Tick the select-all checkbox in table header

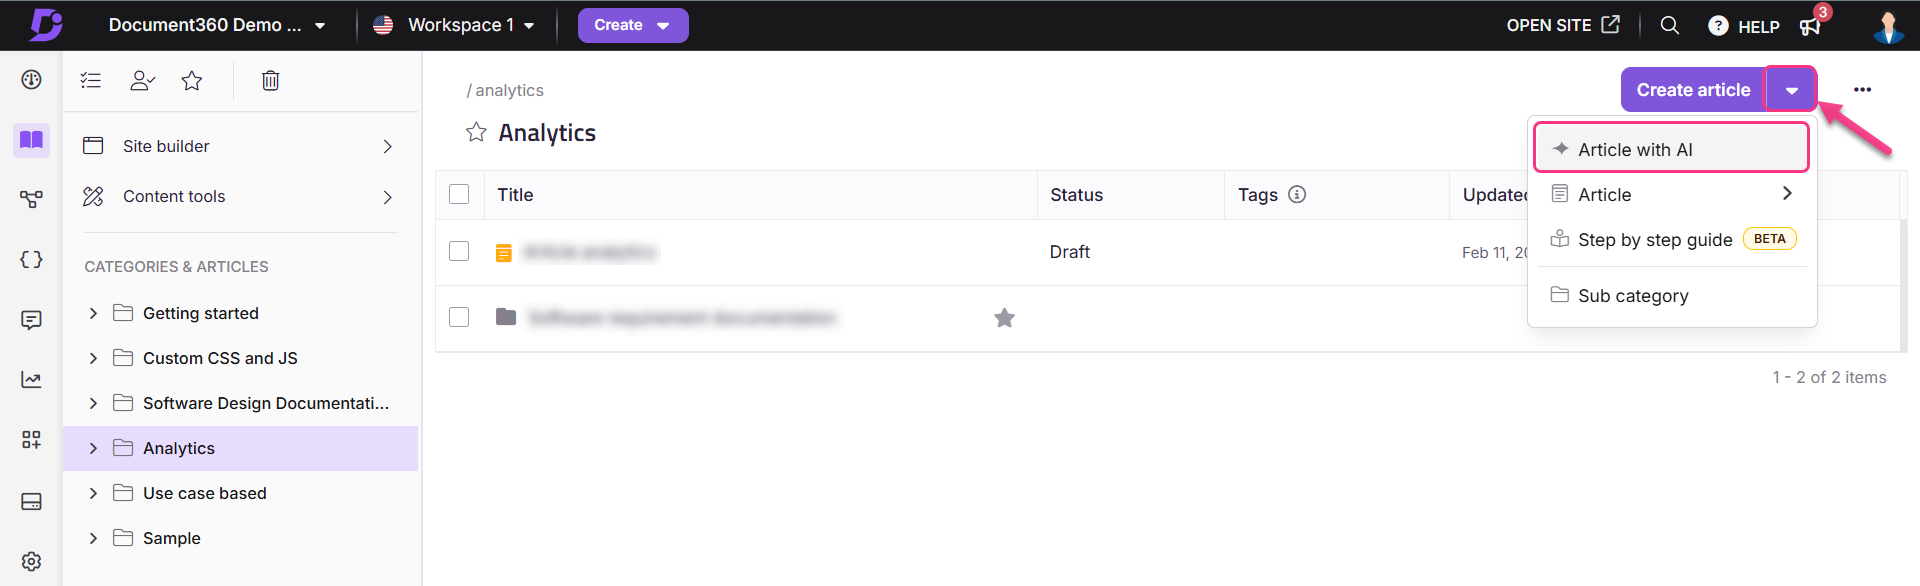tap(459, 194)
